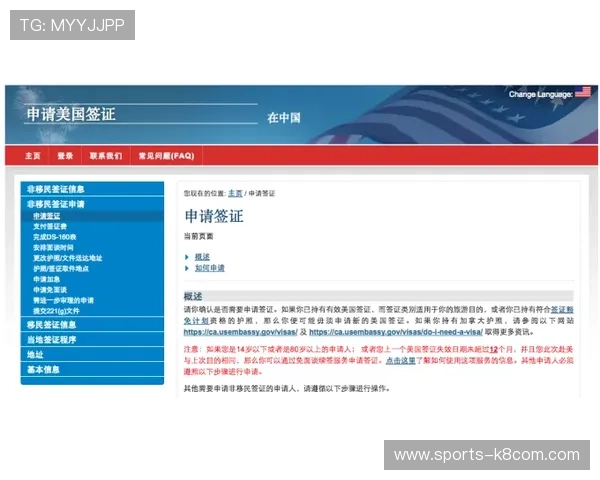600x480 pixels.
Task: Click the arrow bullet beside 如何申请
Action: [187, 268]
